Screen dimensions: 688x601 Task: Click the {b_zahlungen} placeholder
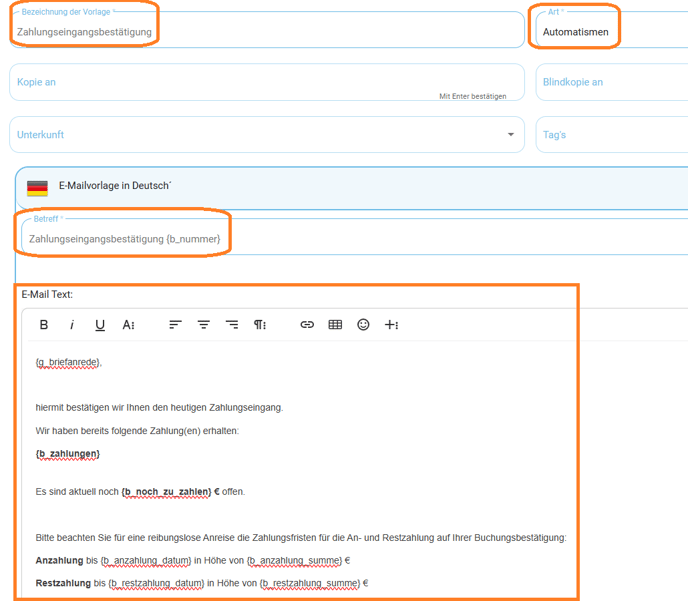click(68, 454)
